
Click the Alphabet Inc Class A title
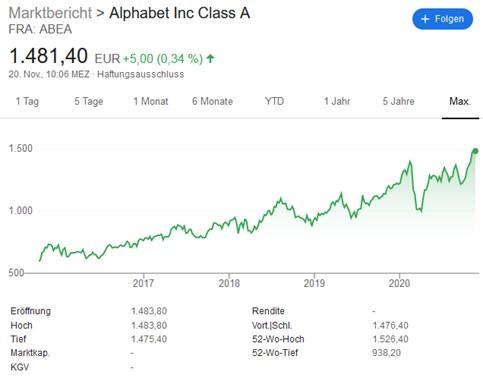pos(180,13)
